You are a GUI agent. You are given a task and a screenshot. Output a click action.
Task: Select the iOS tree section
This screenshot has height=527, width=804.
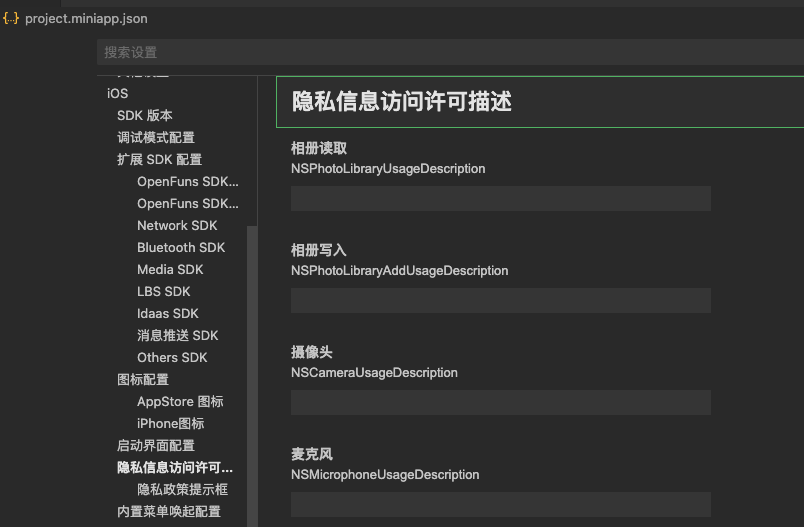tap(118, 93)
